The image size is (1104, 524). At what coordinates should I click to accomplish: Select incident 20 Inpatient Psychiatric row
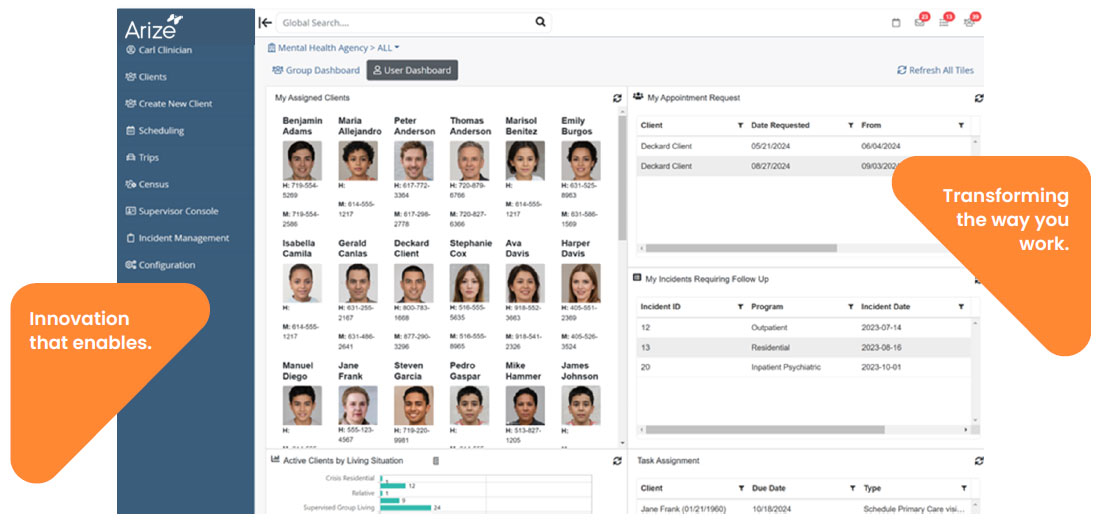click(803, 367)
